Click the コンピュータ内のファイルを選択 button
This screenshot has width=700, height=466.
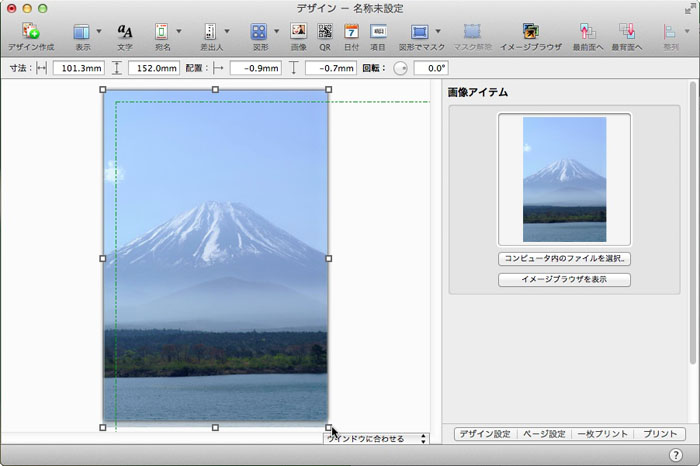(x=564, y=259)
